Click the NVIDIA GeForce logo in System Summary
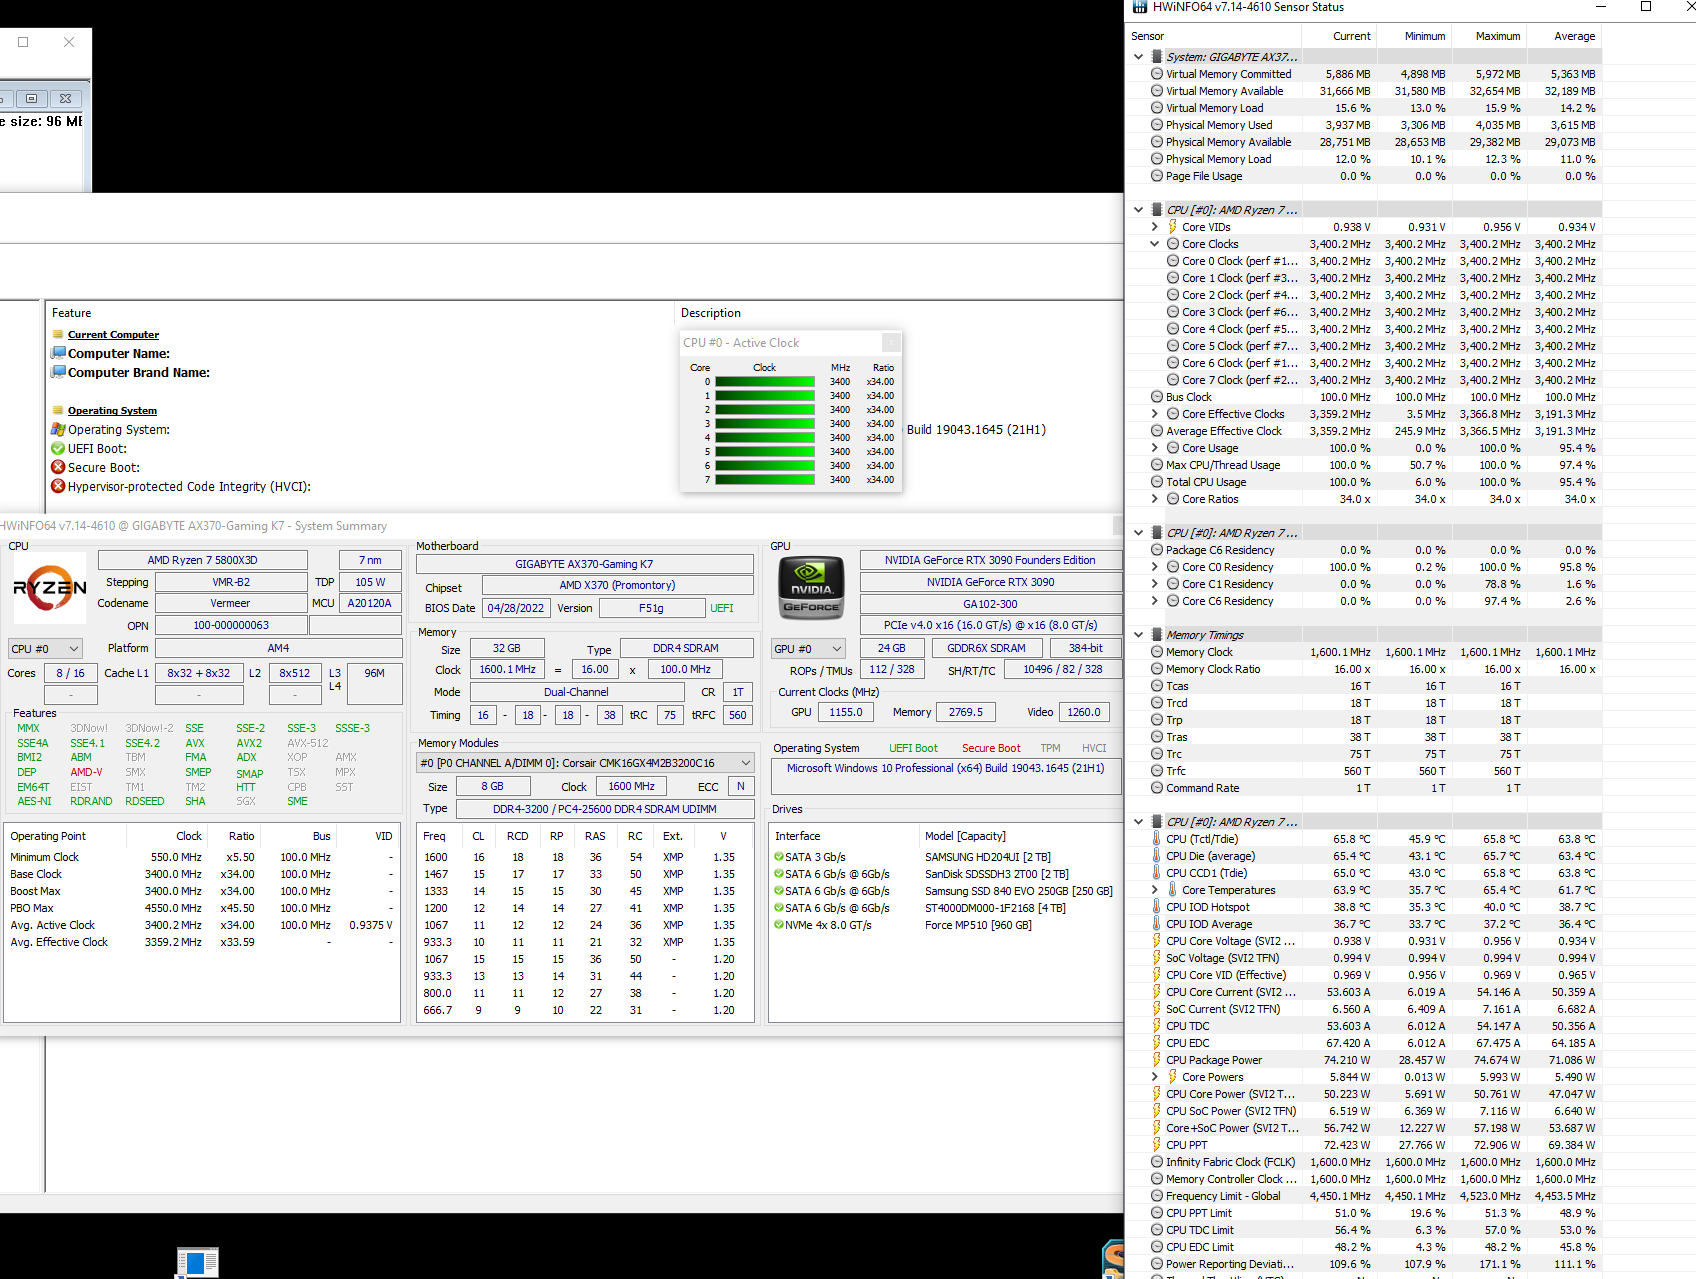The width and height of the screenshot is (1696, 1279). click(811, 588)
